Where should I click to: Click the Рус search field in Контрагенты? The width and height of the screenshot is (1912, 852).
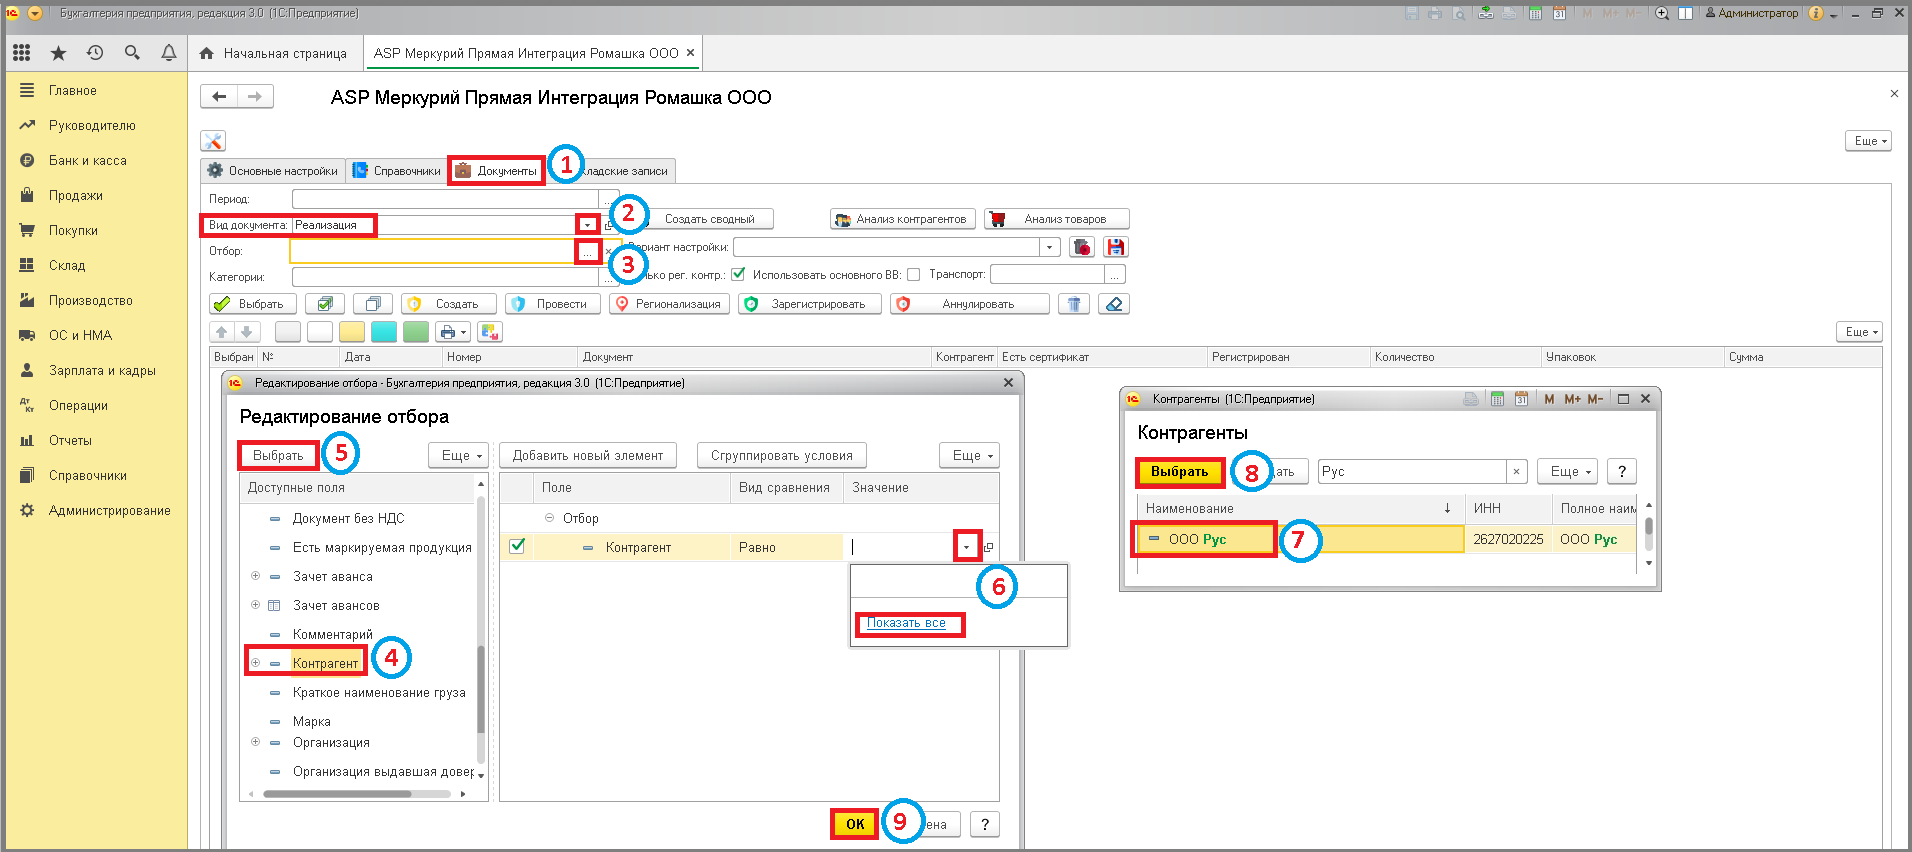coord(1412,471)
